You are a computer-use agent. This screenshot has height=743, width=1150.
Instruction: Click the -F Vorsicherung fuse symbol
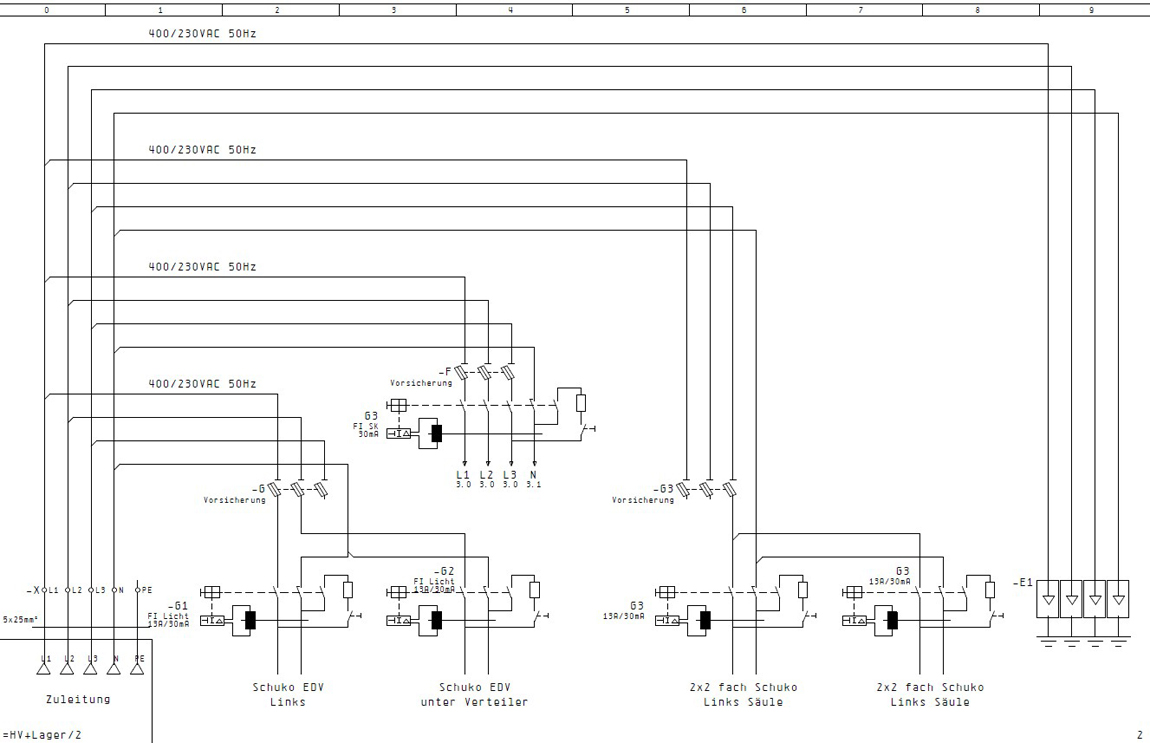pyautogui.click(x=487, y=373)
